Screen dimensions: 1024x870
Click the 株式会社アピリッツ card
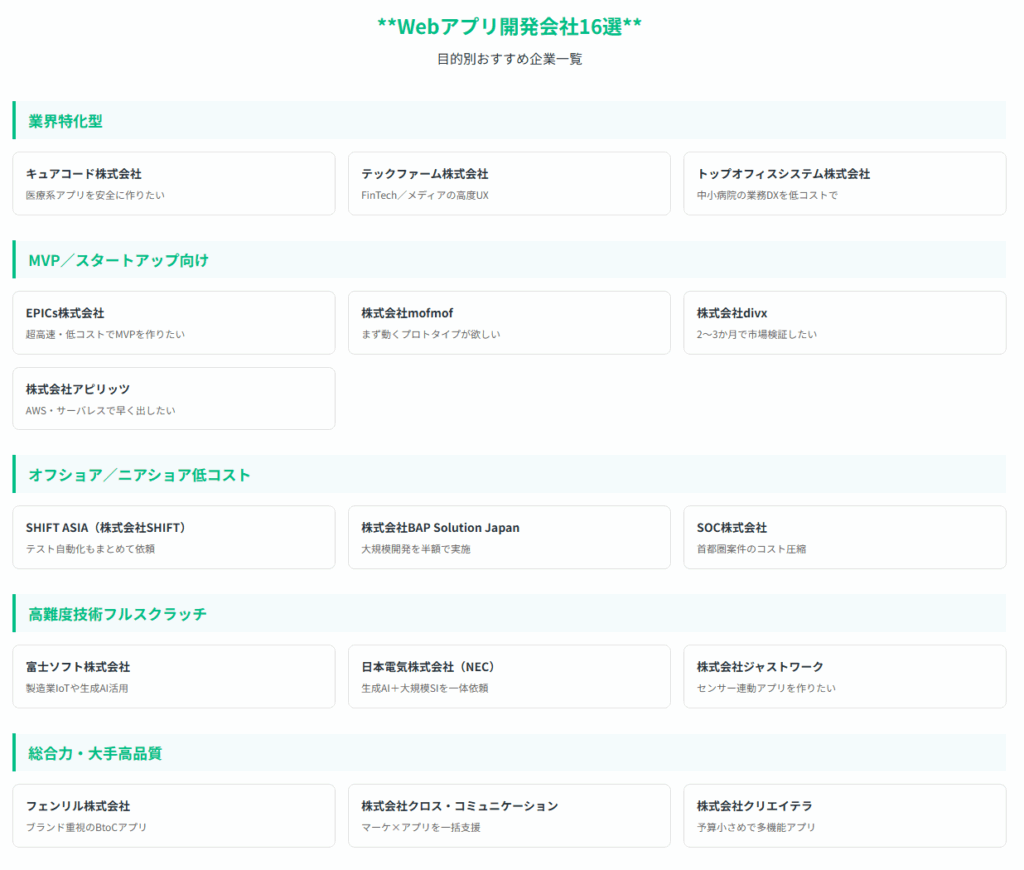pos(173,399)
